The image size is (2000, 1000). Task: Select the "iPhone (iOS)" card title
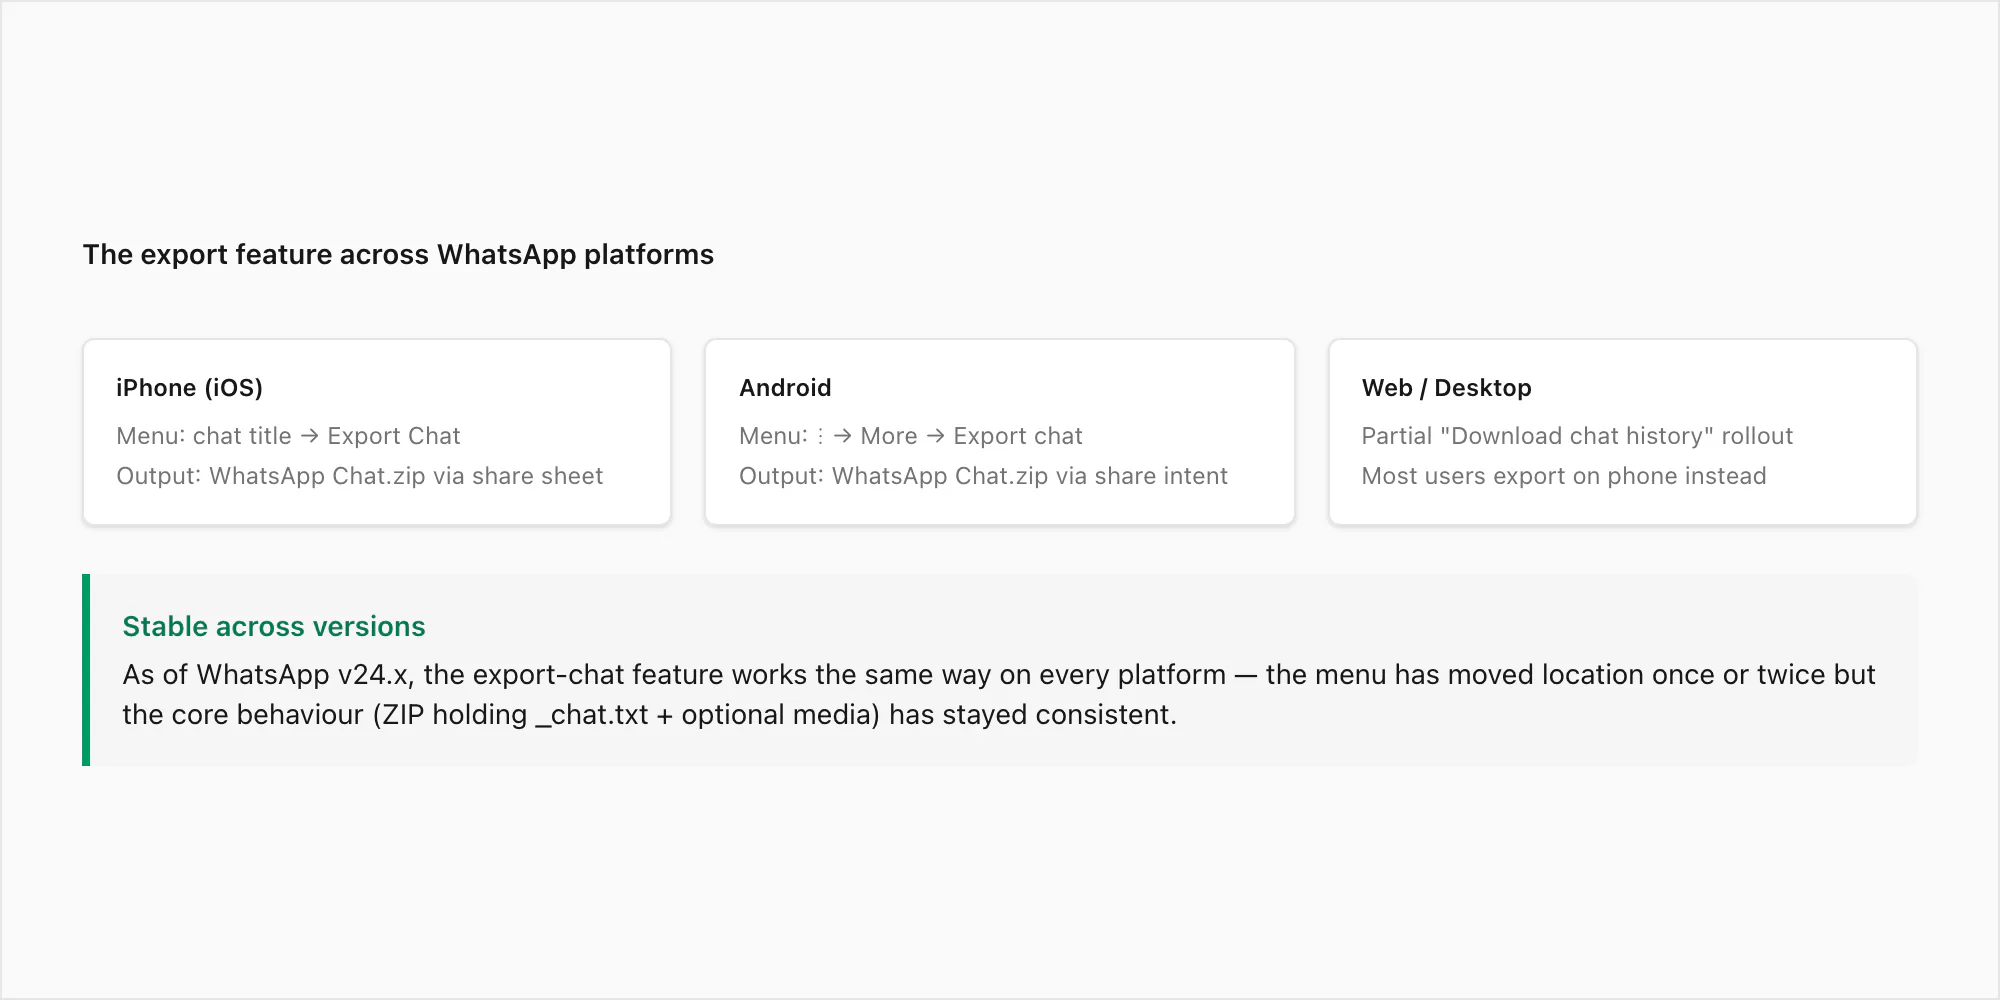[x=189, y=388]
